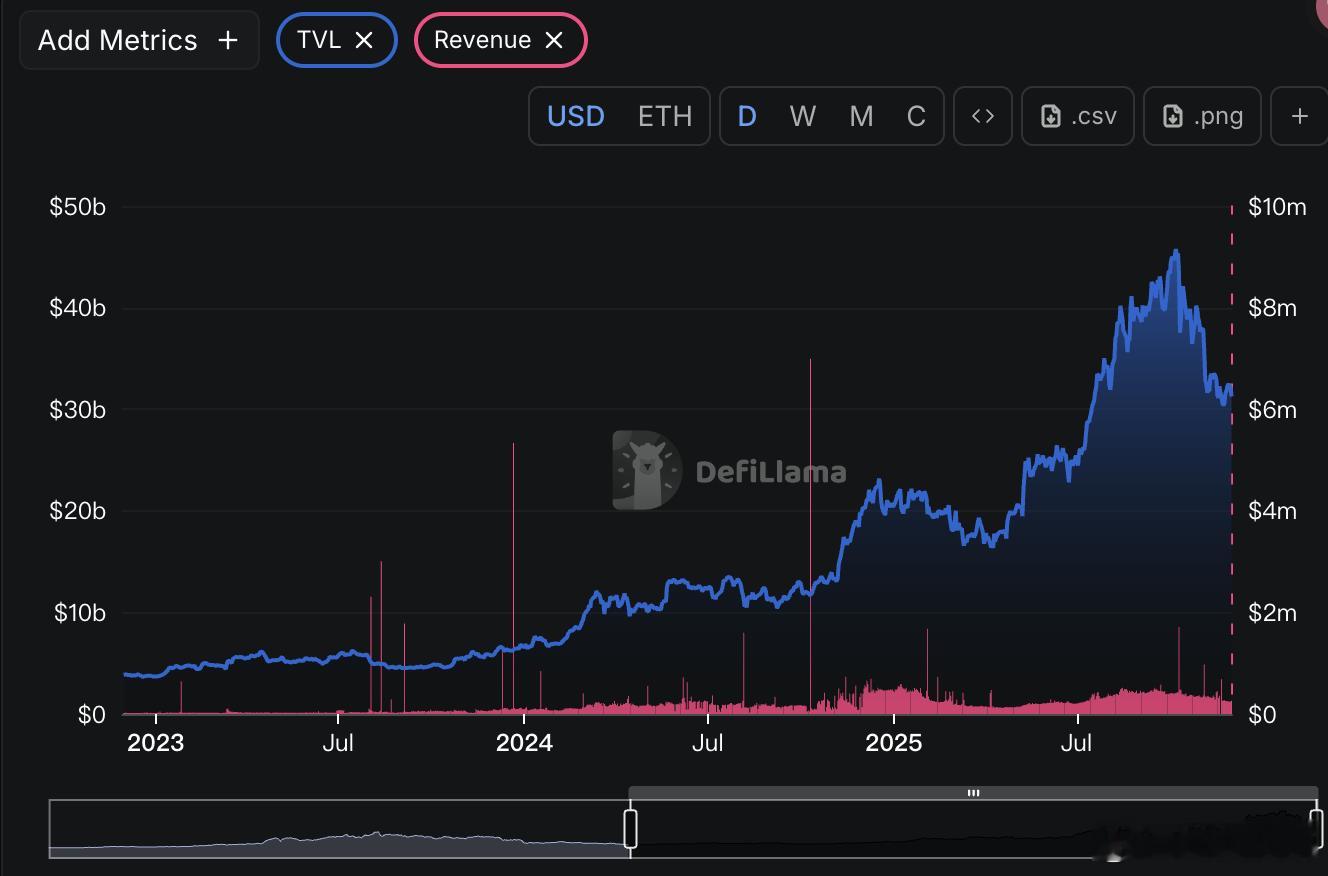
Task: Click the download icon on .png button
Action: click(1173, 116)
